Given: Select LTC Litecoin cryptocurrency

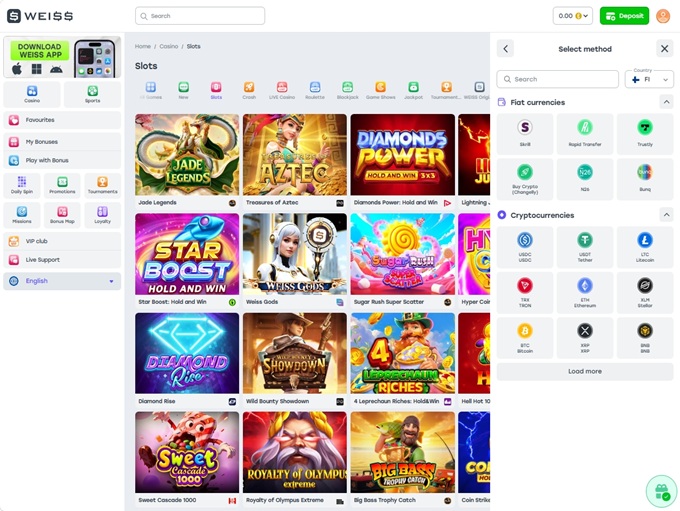Looking at the screenshot, I should pos(645,247).
